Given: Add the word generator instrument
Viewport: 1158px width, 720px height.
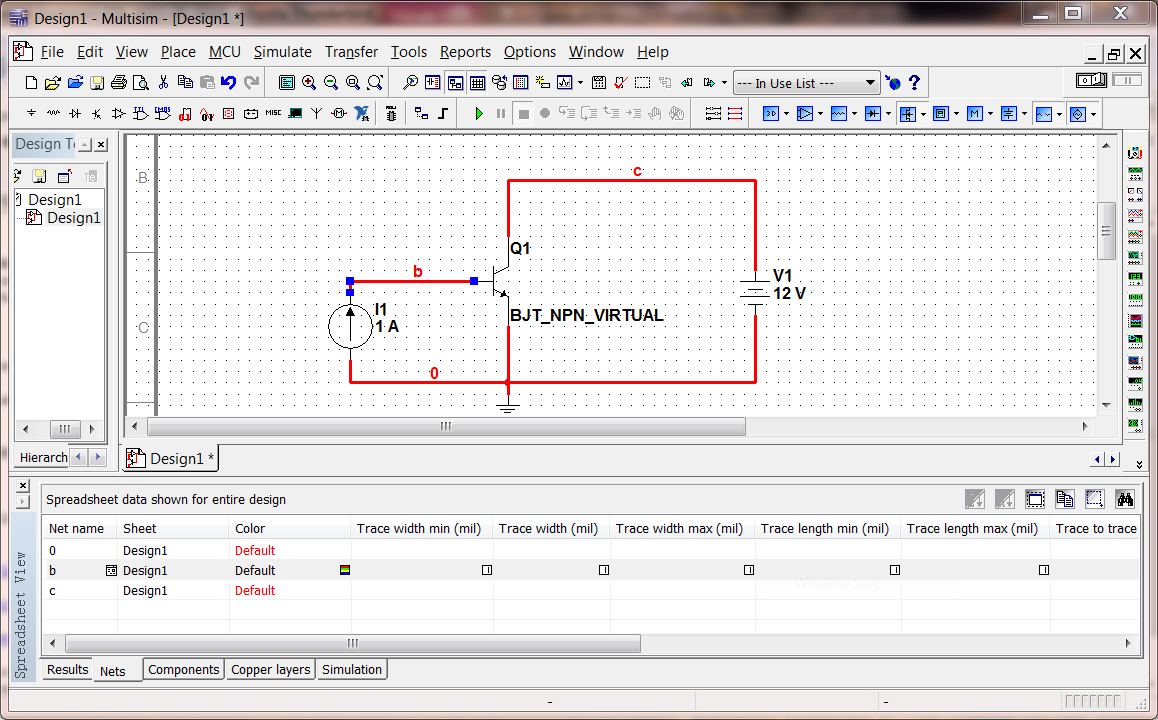Looking at the screenshot, I should coord(1135,299).
